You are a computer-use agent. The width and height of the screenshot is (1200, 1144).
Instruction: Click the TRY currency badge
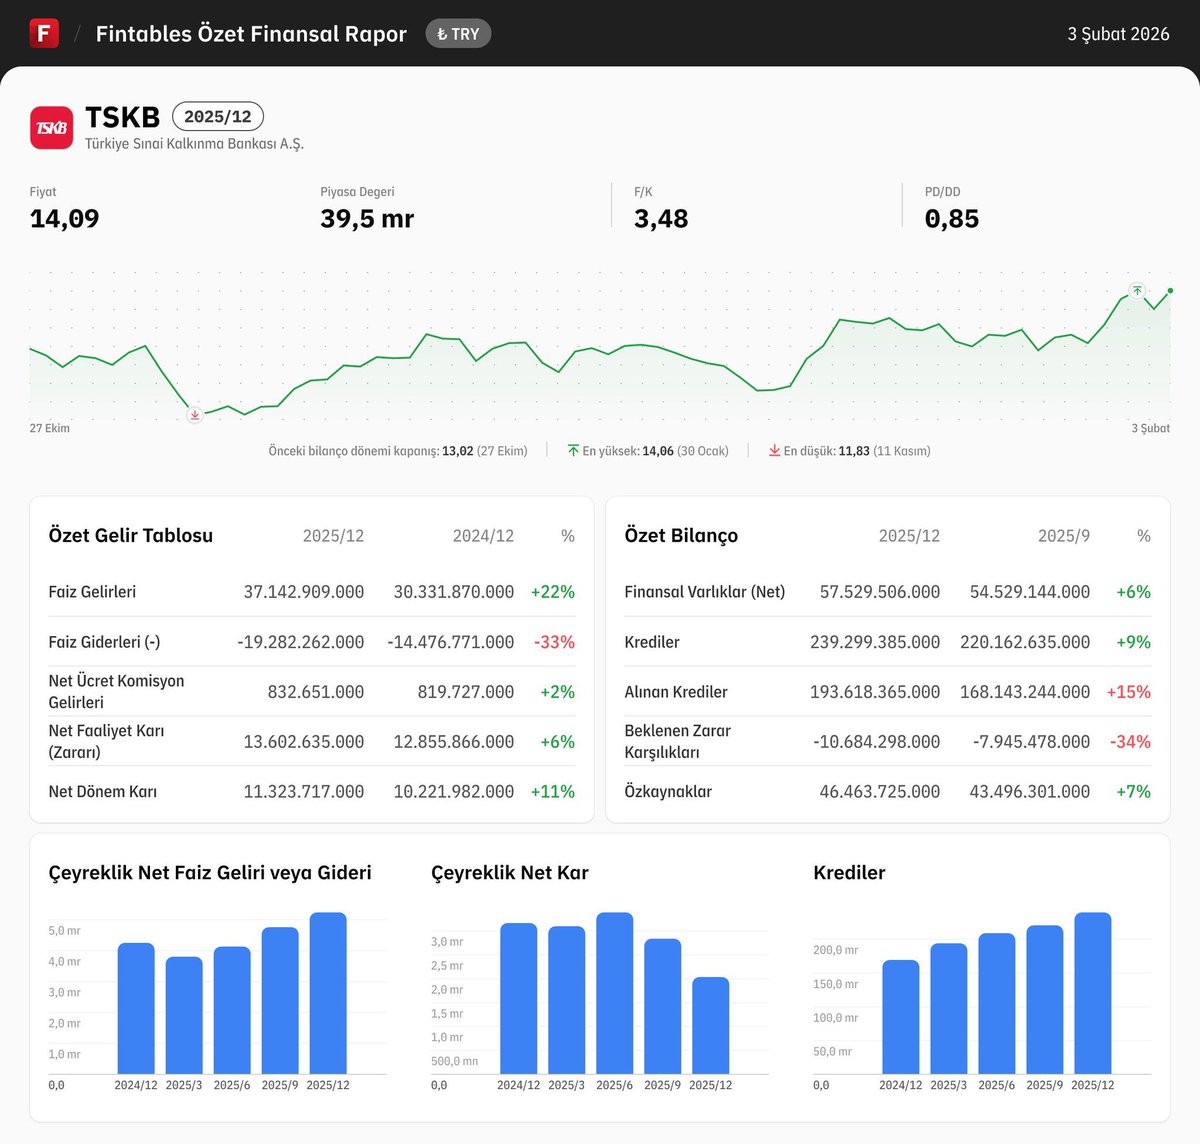[458, 34]
